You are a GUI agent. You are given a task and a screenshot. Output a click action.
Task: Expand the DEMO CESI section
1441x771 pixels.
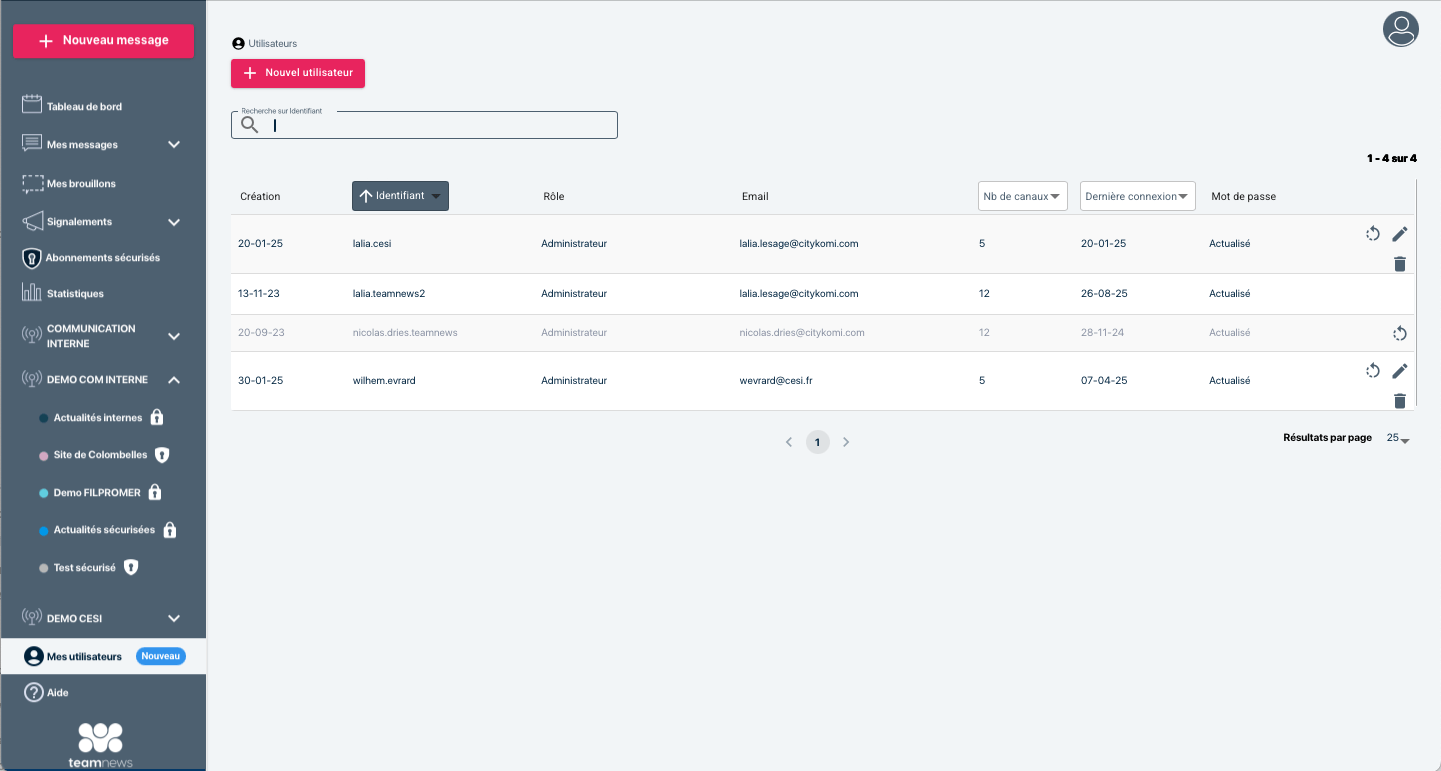(174, 618)
